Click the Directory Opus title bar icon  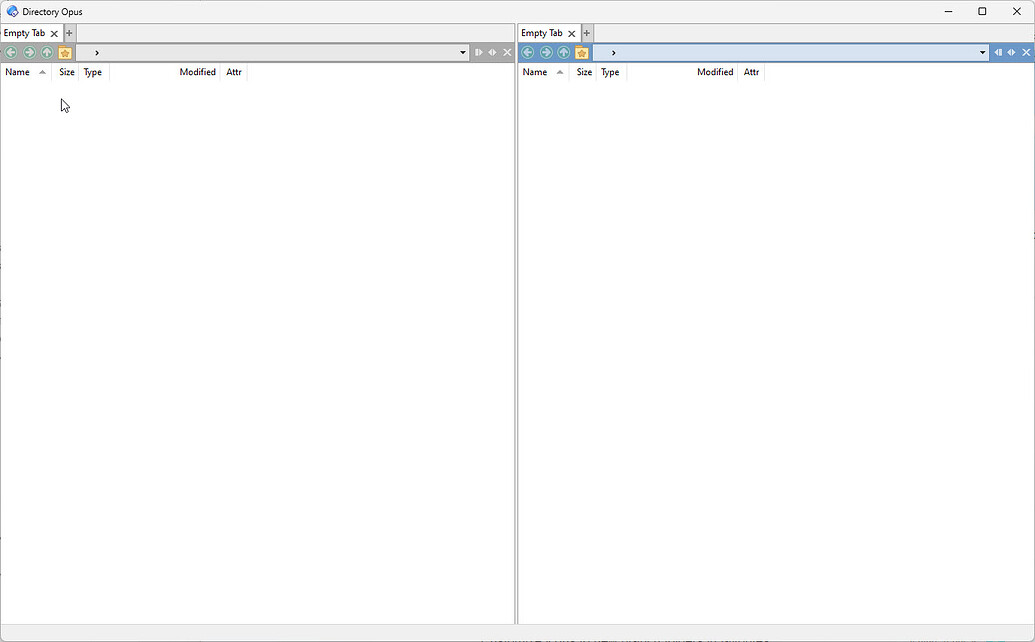click(12, 11)
